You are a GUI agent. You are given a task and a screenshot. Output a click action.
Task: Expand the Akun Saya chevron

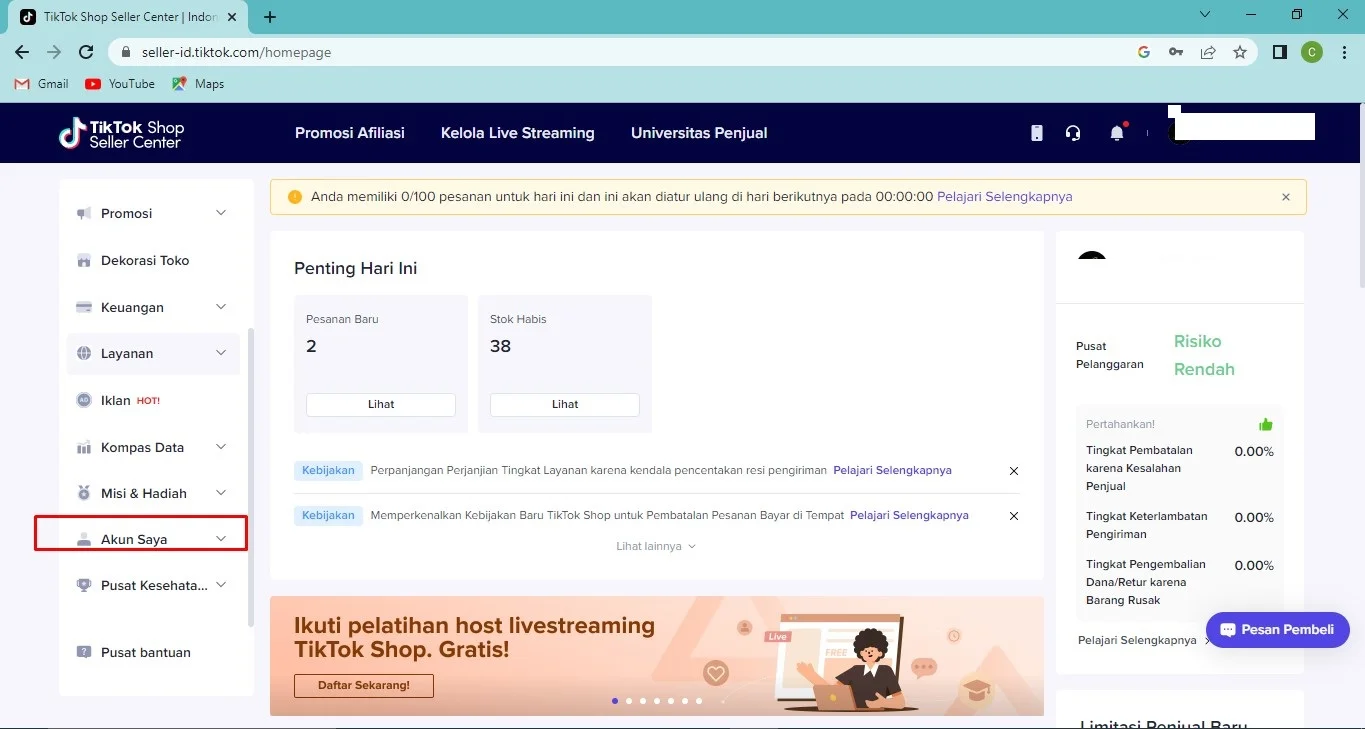(221, 539)
